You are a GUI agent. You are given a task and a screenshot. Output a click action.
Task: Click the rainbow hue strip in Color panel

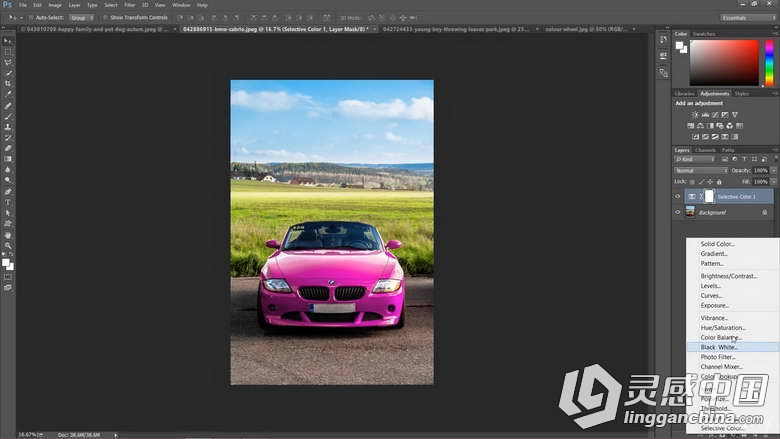coord(769,63)
